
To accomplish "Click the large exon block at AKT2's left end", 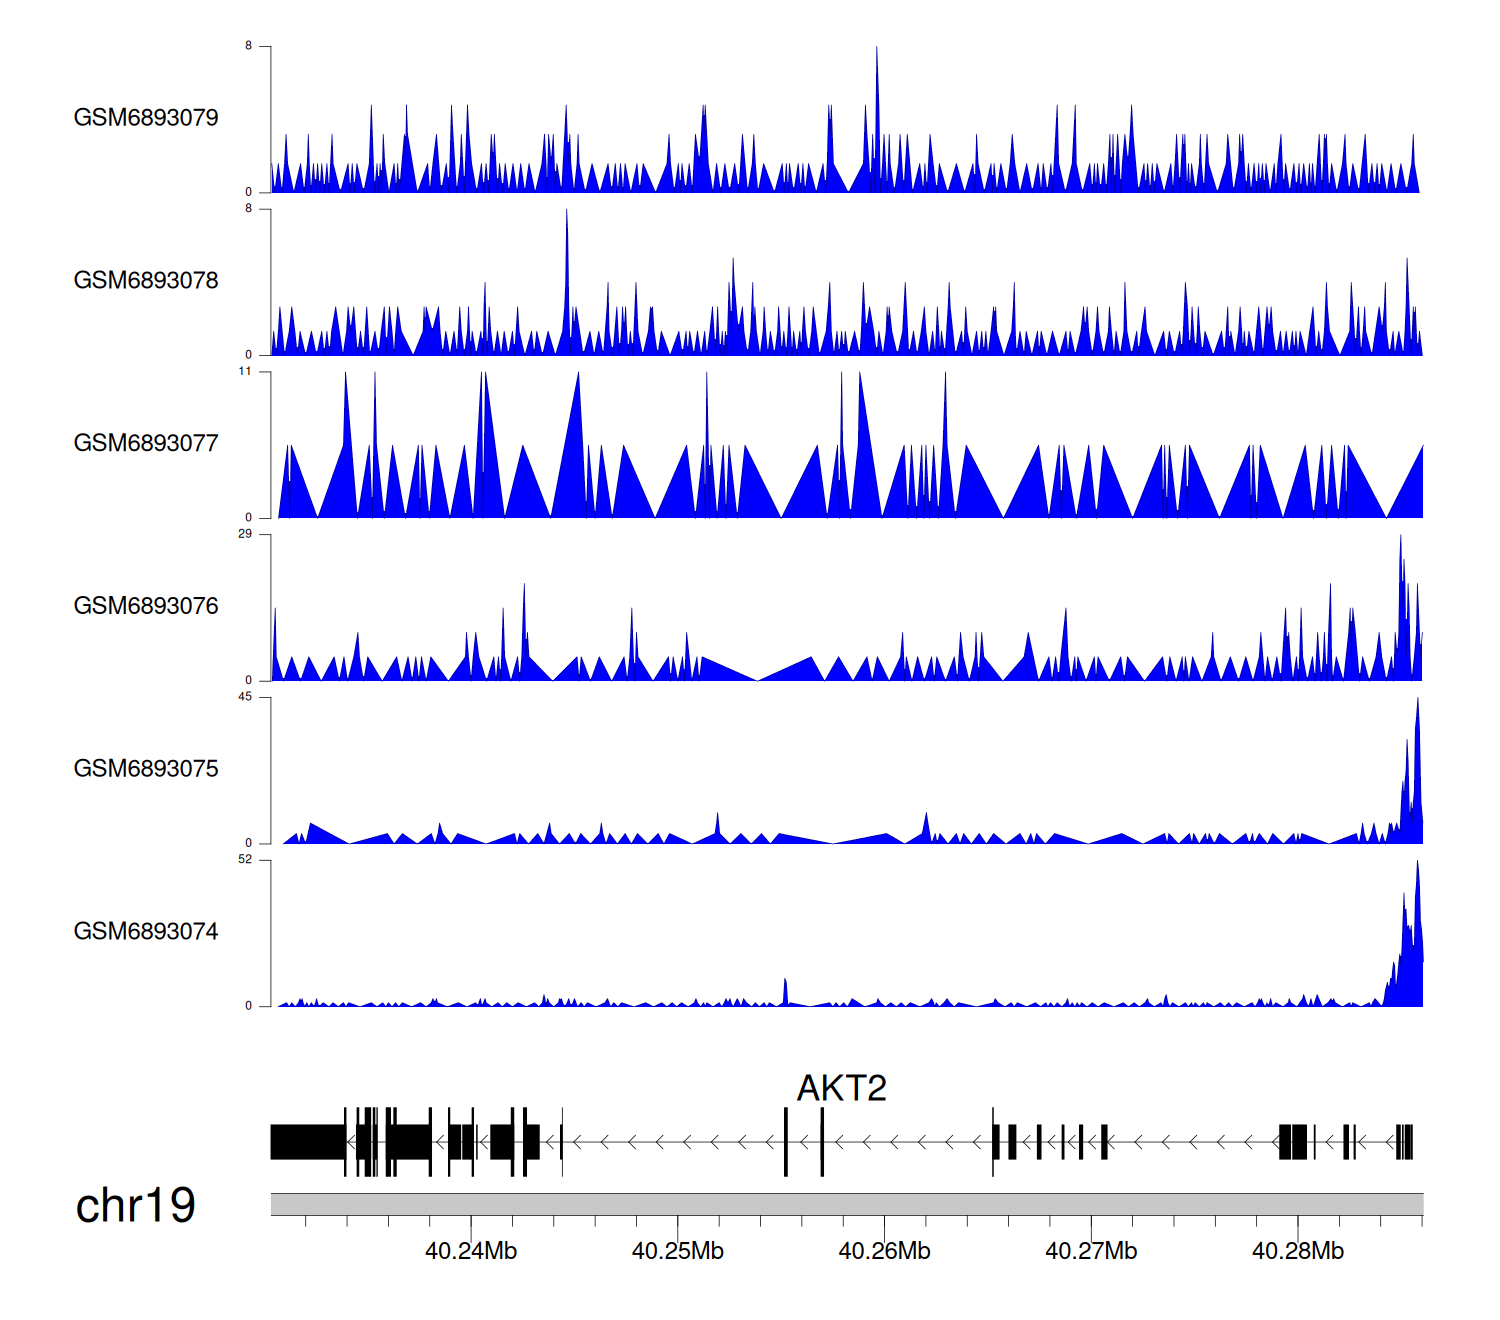I will pos(307,1142).
